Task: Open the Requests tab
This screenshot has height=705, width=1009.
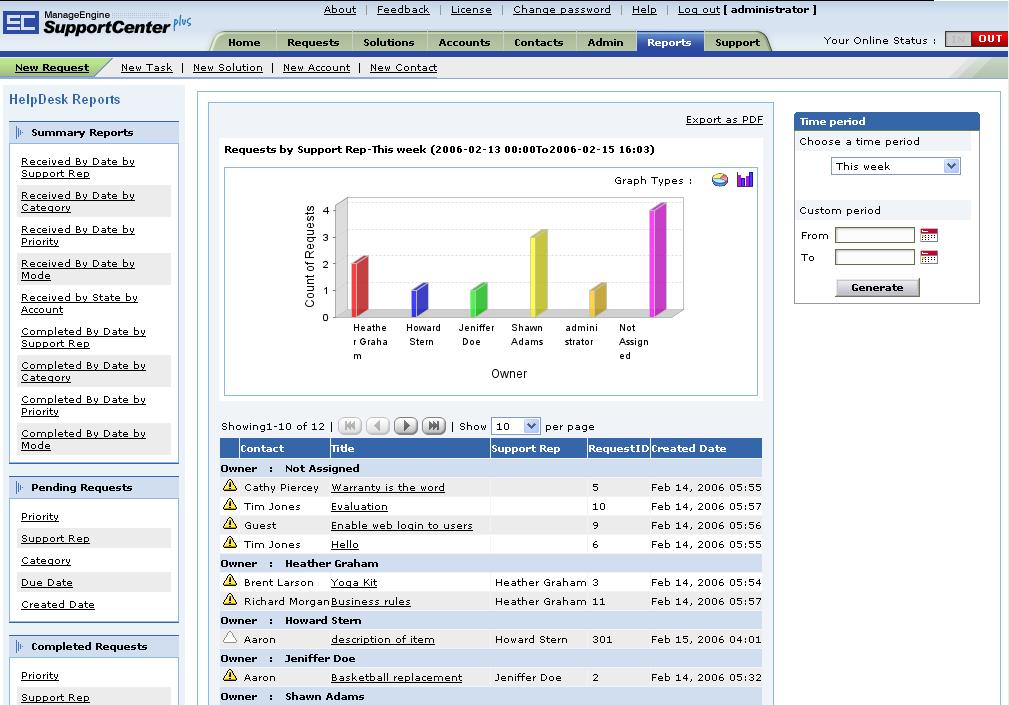Action: click(x=313, y=42)
